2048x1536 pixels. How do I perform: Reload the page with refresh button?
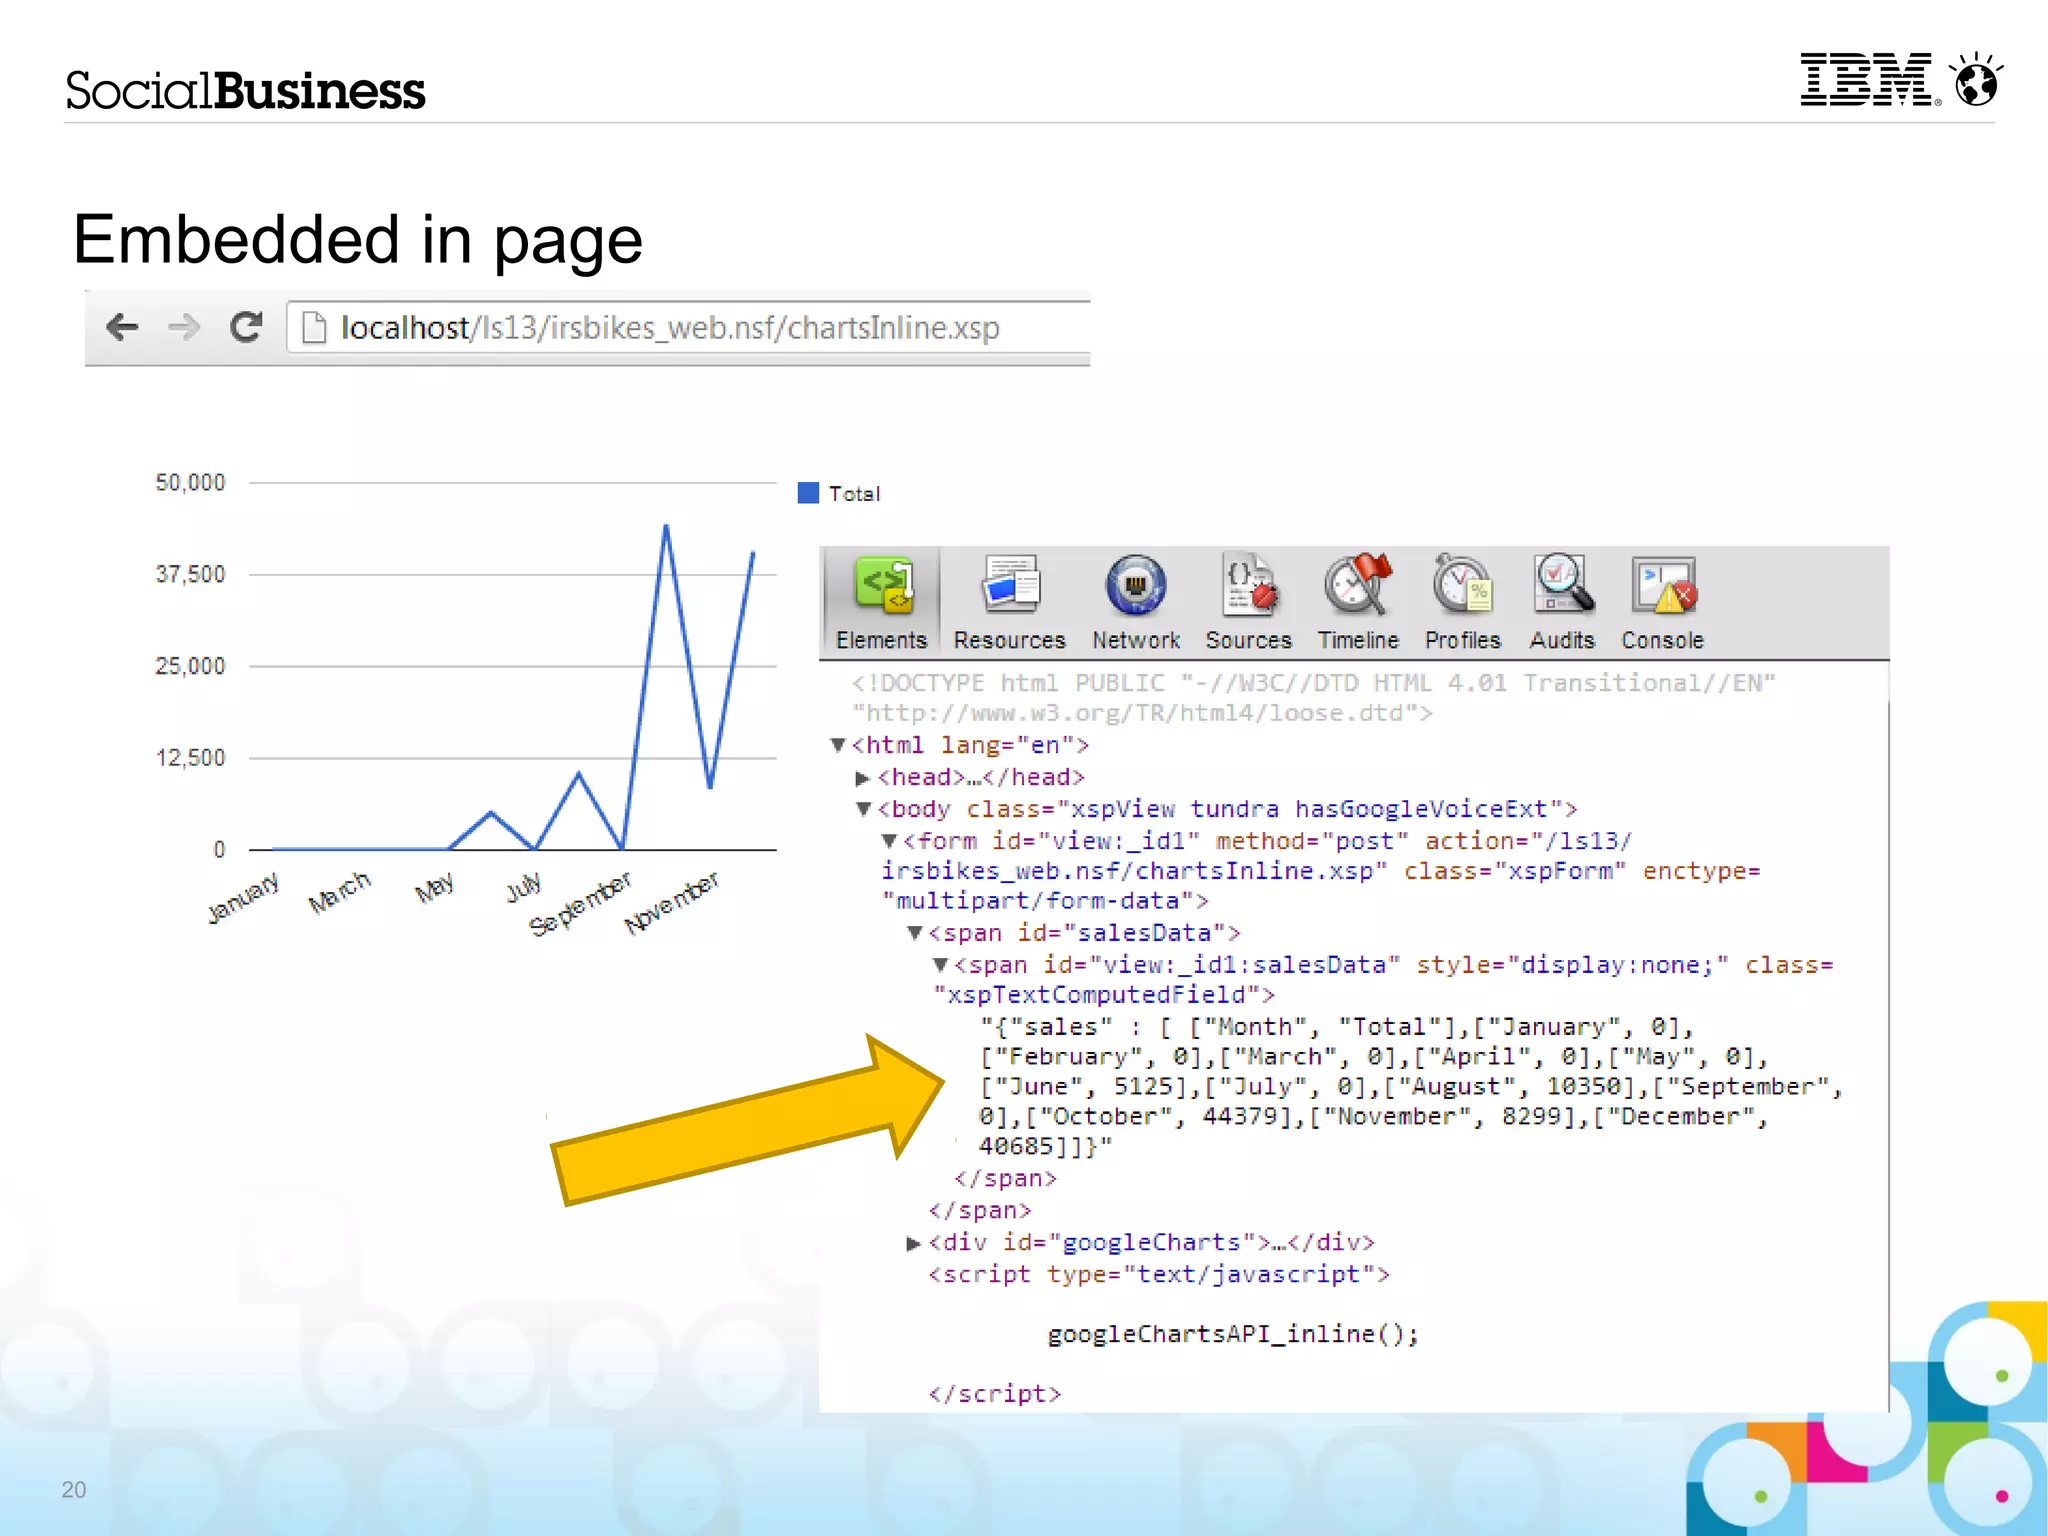pos(246,327)
